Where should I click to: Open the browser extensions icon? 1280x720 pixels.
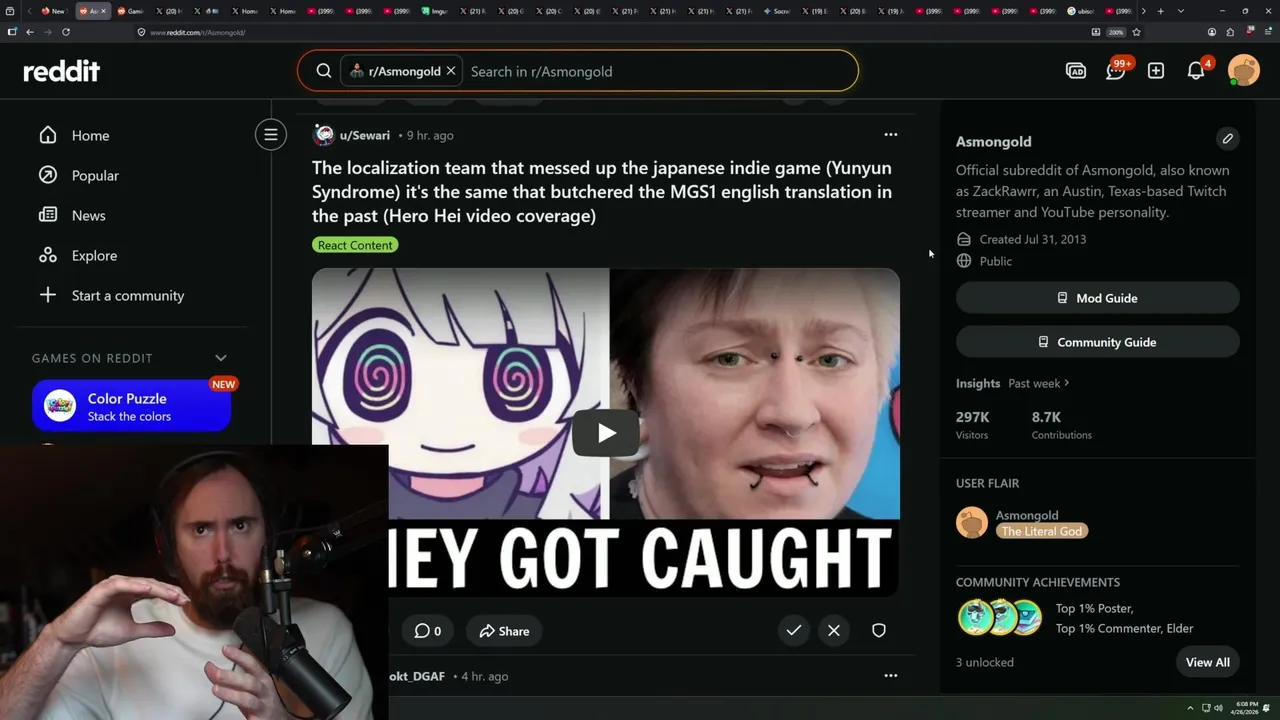pos(1230,32)
